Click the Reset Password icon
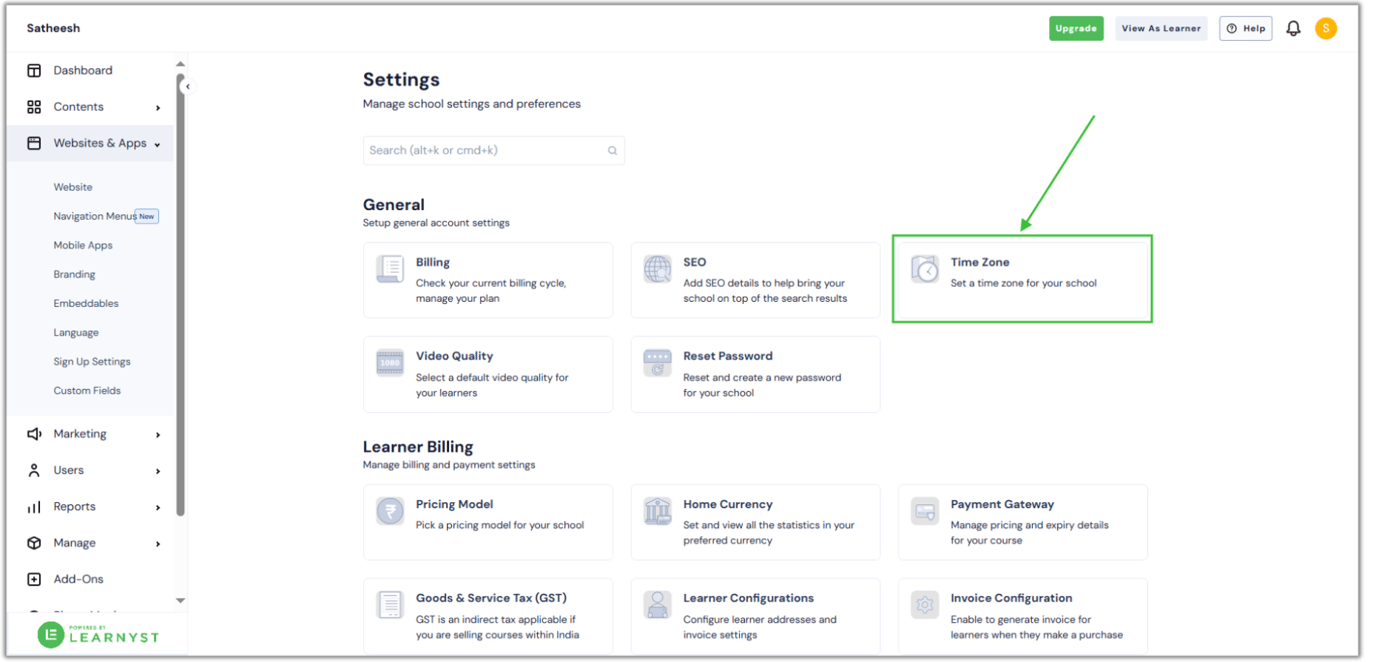The height and width of the screenshot is (662, 1376). click(x=657, y=363)
